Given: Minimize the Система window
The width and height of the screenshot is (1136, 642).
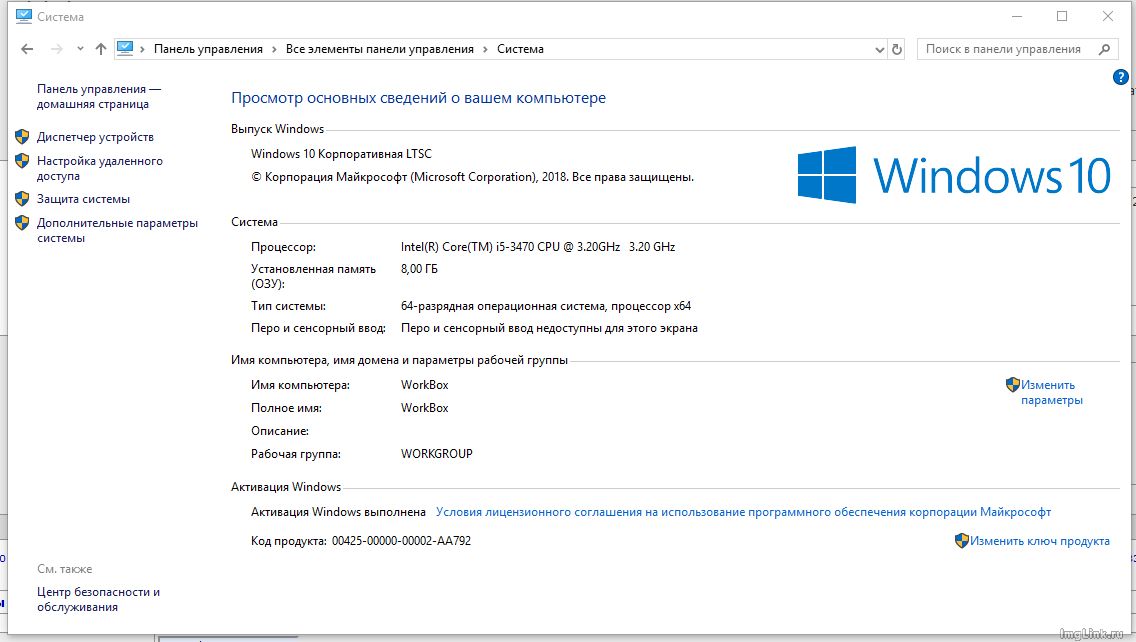Looking at the screenshot, I should point(1017,16).
